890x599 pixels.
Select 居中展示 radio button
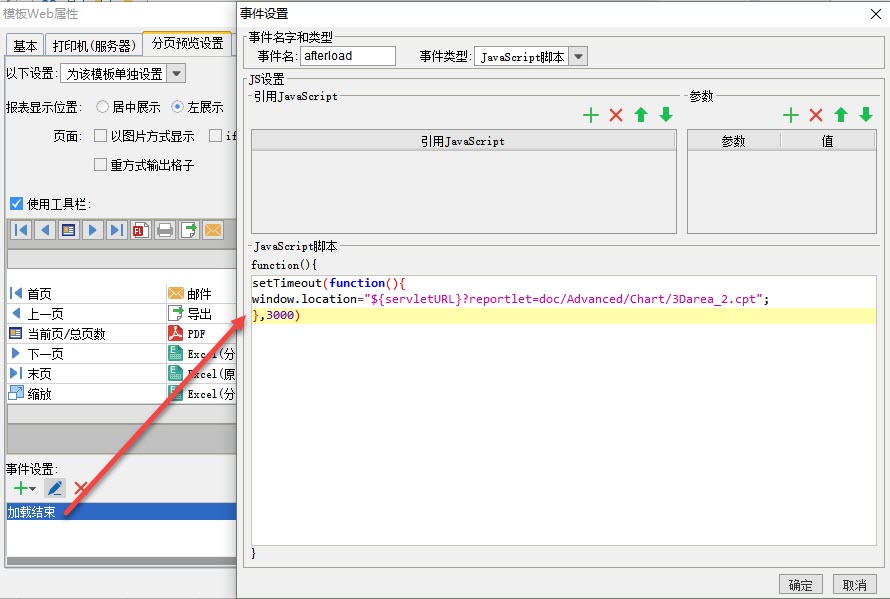(102, 106)
